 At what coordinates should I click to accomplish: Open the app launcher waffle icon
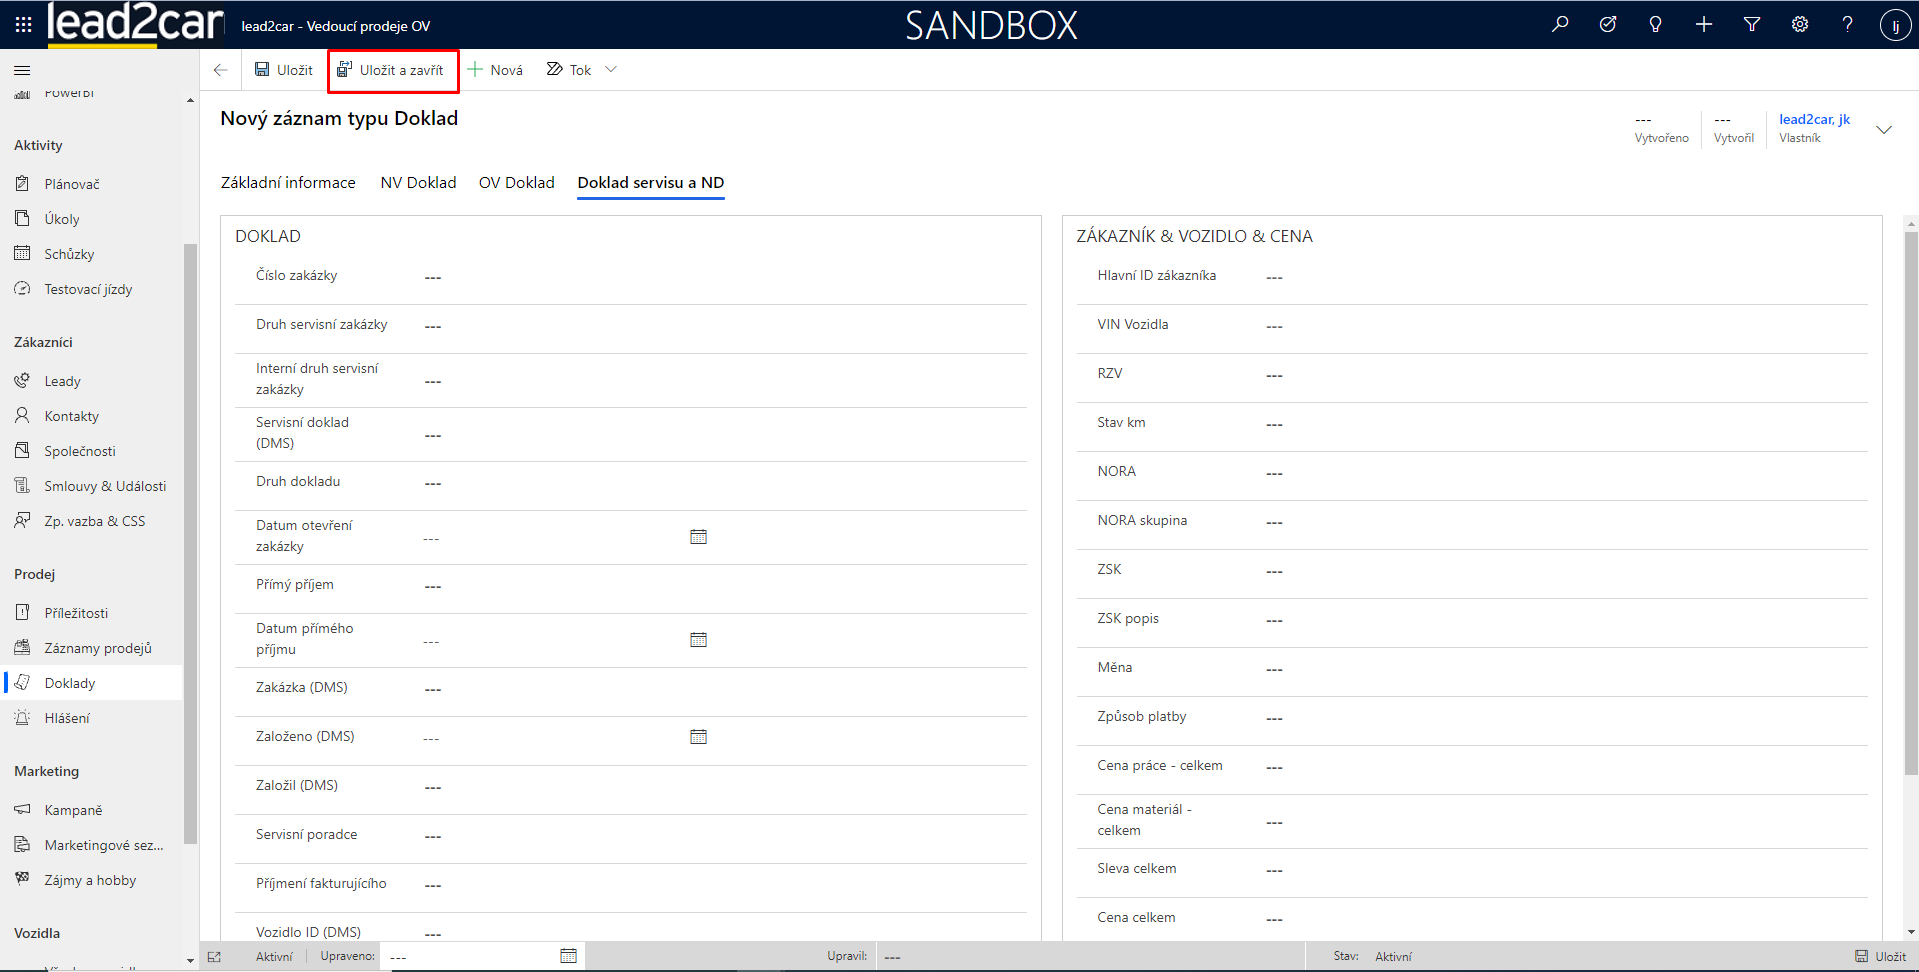pyautogui.click(x=23, y=24)
